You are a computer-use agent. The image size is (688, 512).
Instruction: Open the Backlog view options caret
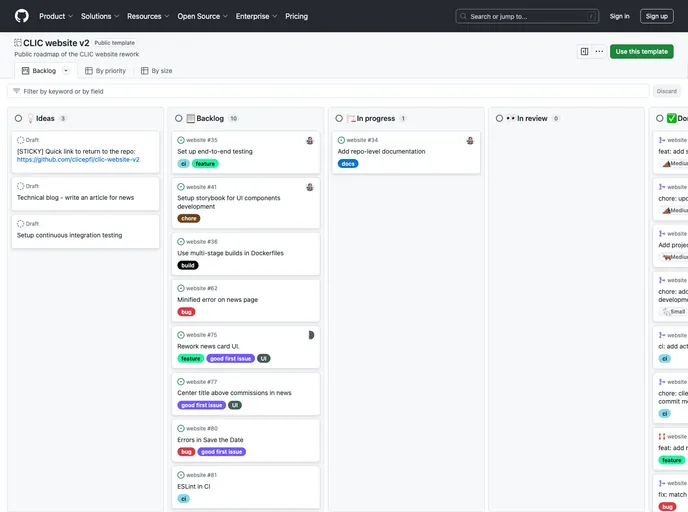[66, 71]
